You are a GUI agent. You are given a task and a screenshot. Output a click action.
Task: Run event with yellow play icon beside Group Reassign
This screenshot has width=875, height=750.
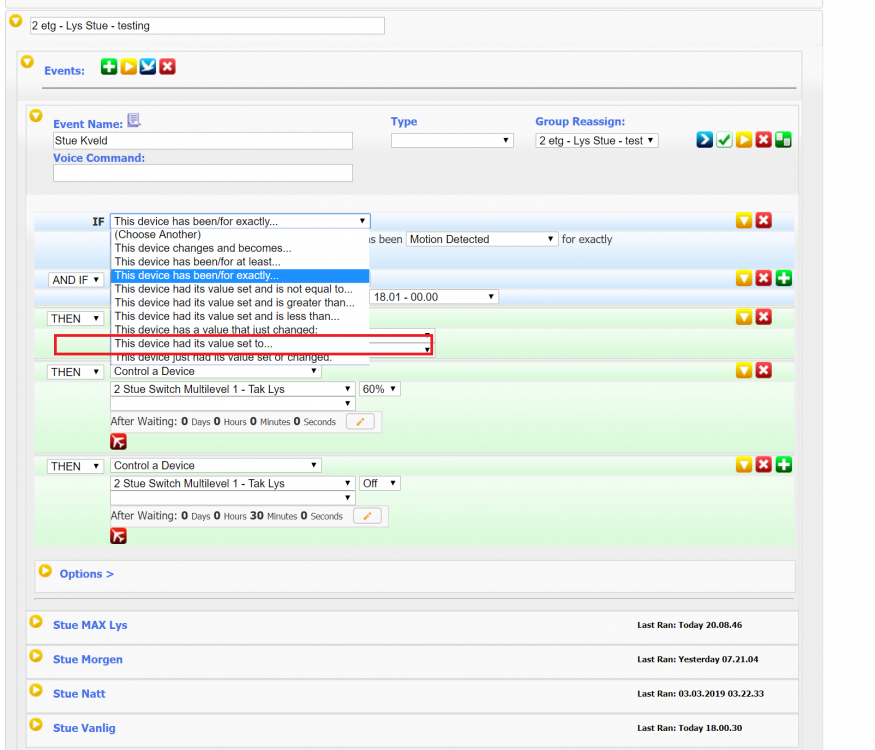744,140
